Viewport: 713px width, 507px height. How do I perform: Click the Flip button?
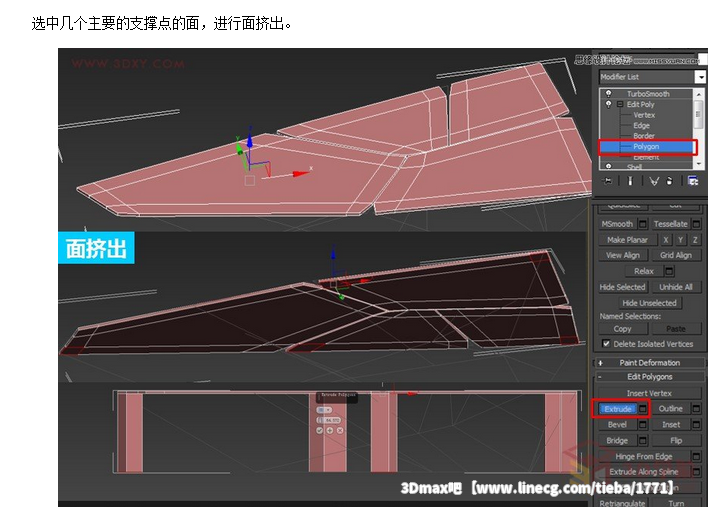(x=676, y=441)
